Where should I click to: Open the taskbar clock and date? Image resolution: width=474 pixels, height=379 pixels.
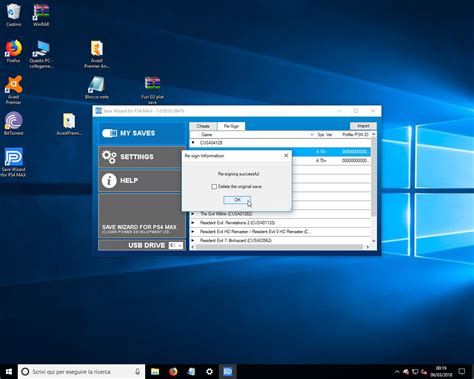click(441, 371)
